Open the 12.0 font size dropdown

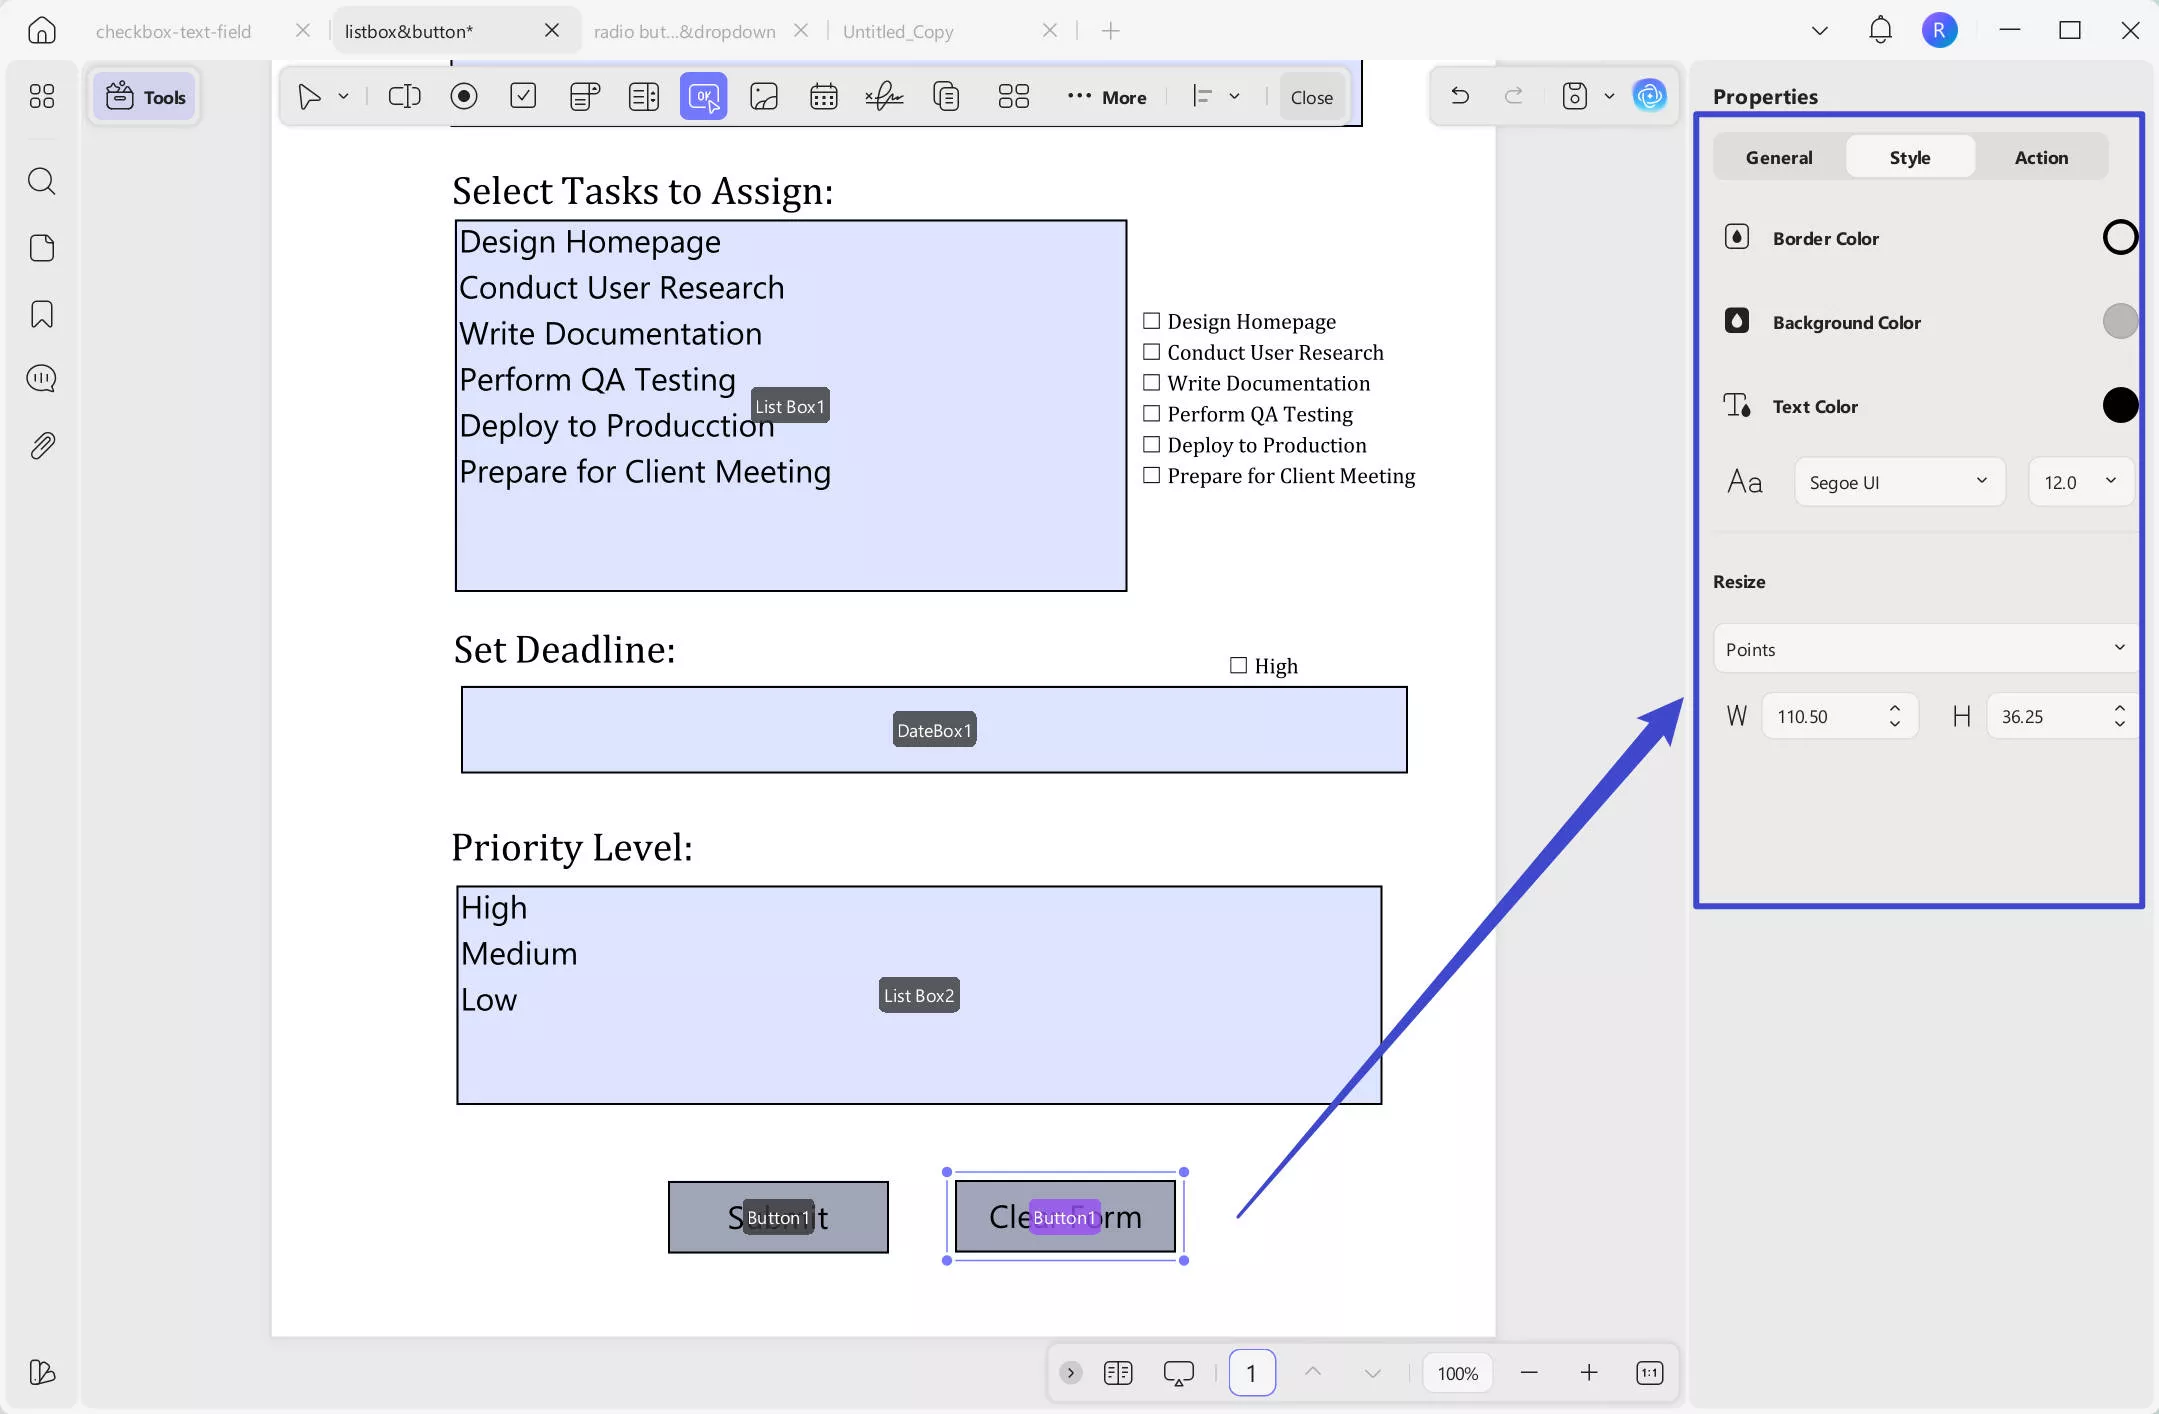click(2082, 482)
